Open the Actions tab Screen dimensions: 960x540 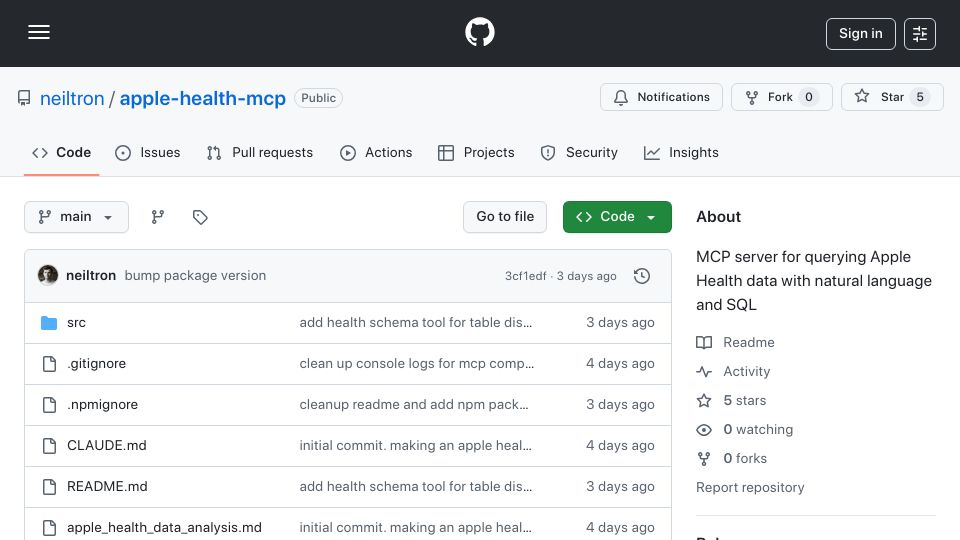pos(376,152)
